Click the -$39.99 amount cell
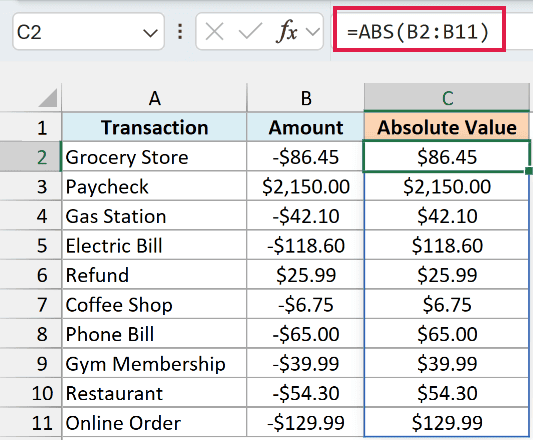The height and width of the screenshot is (440, 533). (306, 364)
